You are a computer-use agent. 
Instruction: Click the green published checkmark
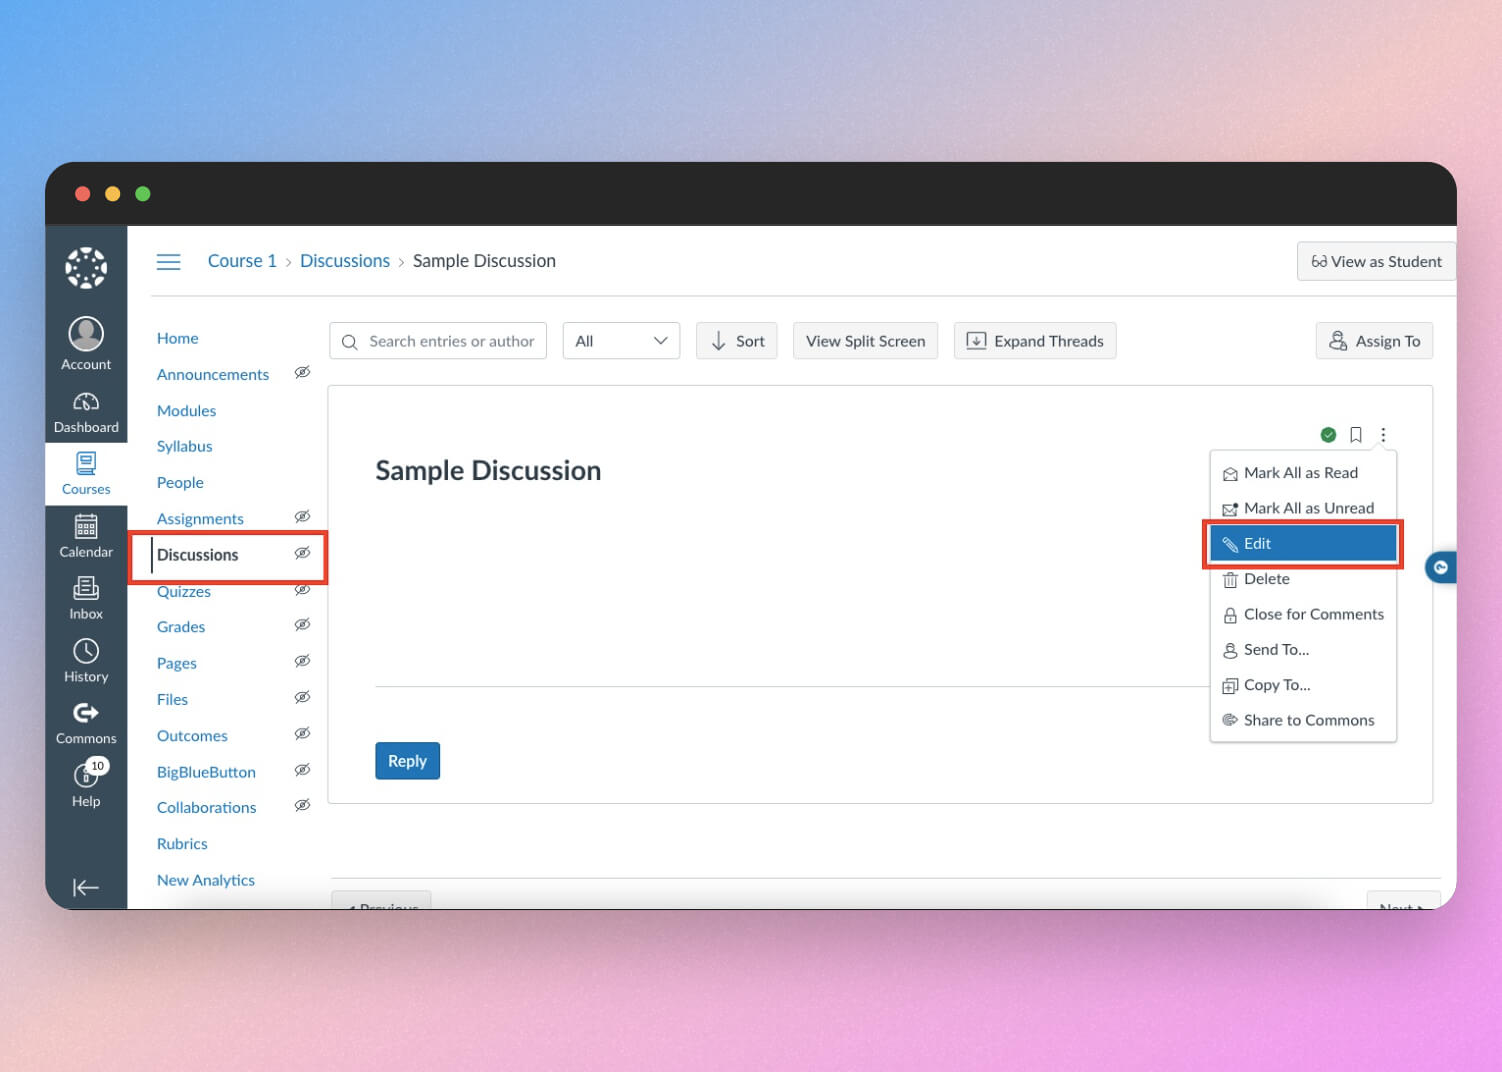[x=1328, y=434]
